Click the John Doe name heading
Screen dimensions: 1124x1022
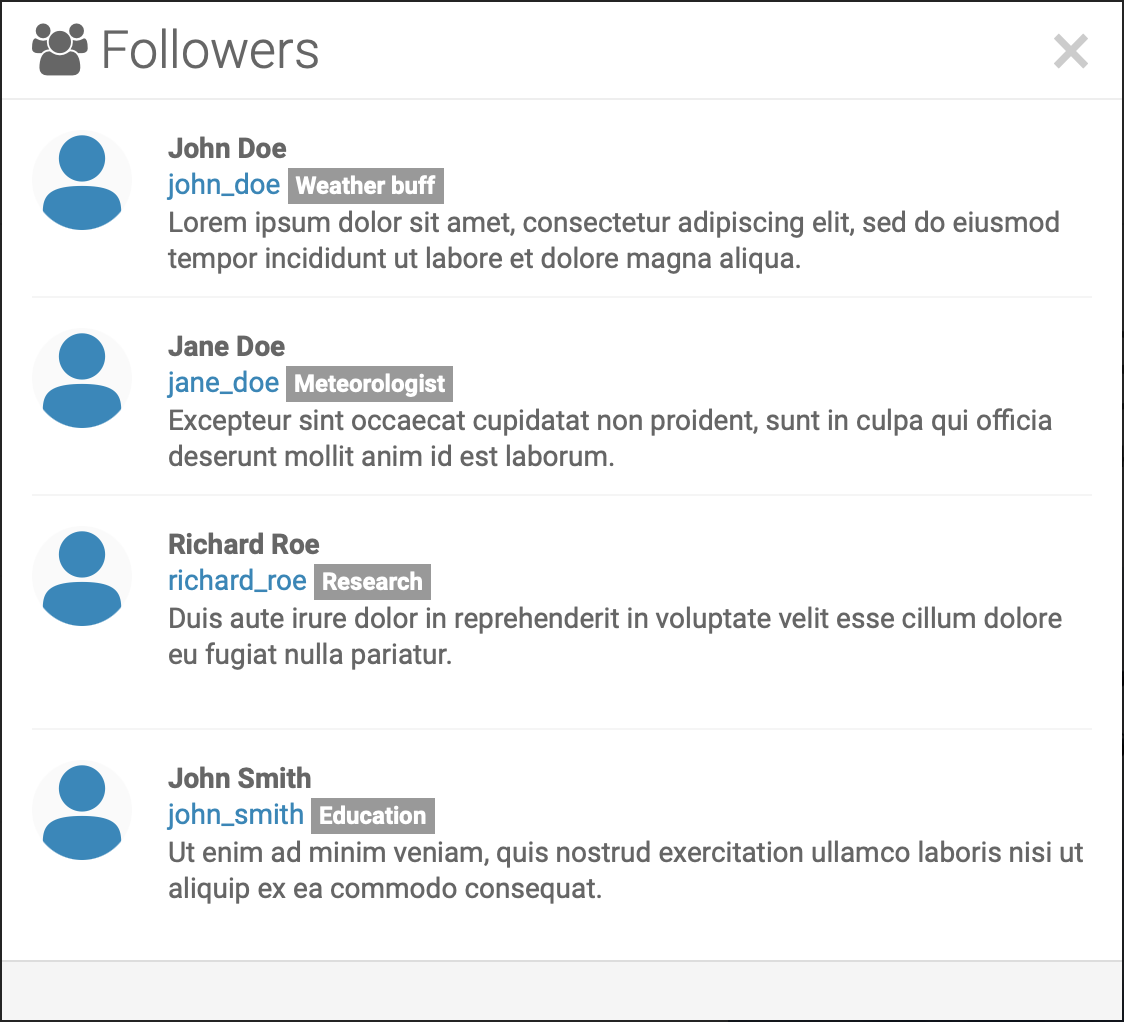pyautogui.click(x=227, y=148)
